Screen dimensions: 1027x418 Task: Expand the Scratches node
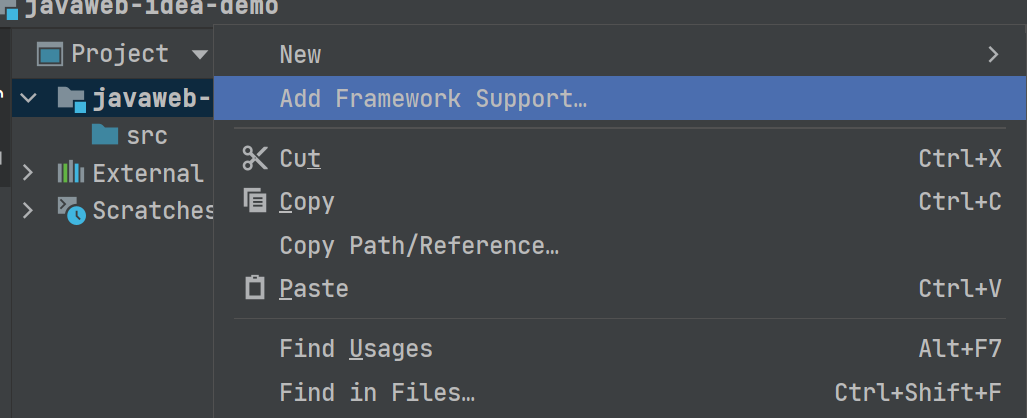pyautogui.click(x=28, y=210)
